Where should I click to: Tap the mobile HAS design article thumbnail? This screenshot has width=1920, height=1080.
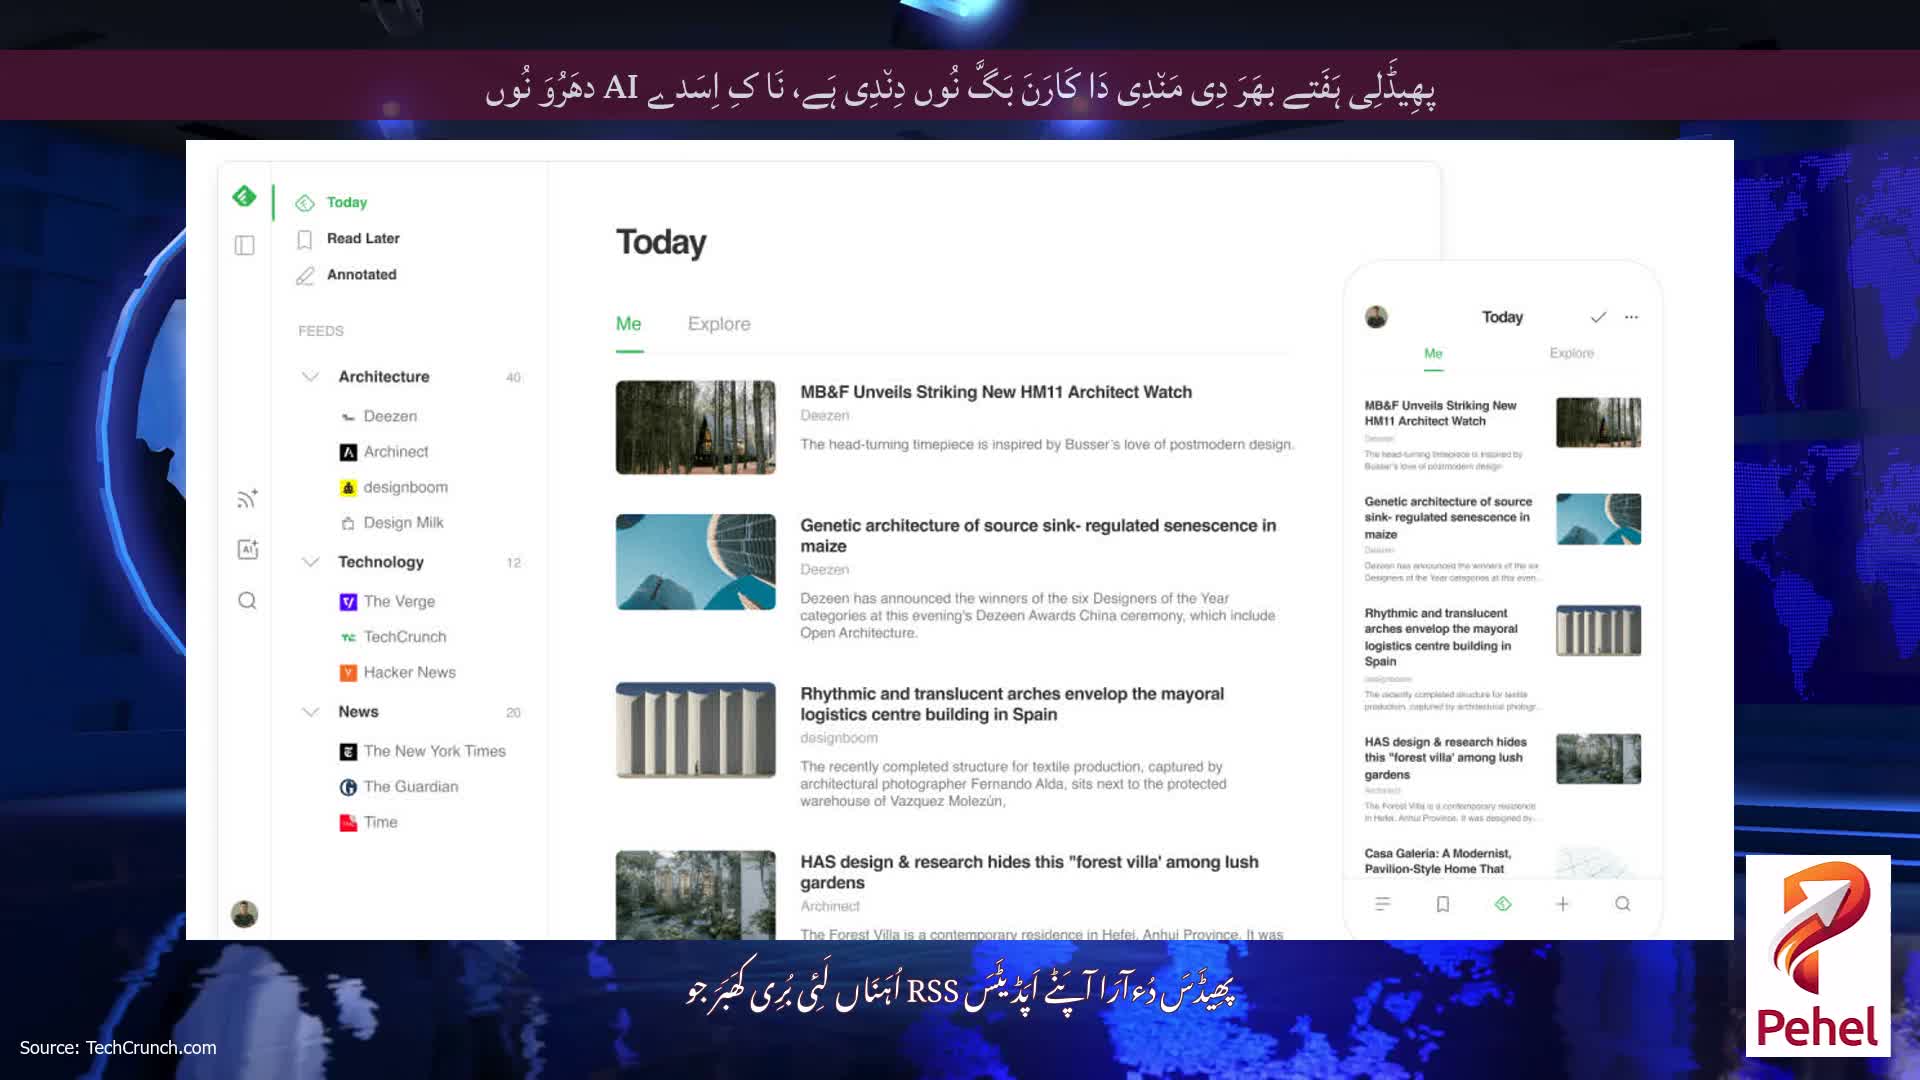[1598, 759]
